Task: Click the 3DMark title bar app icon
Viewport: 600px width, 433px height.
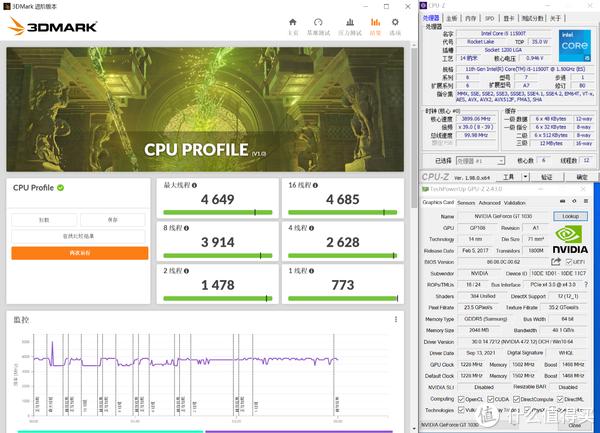Action: pos(7,7)
